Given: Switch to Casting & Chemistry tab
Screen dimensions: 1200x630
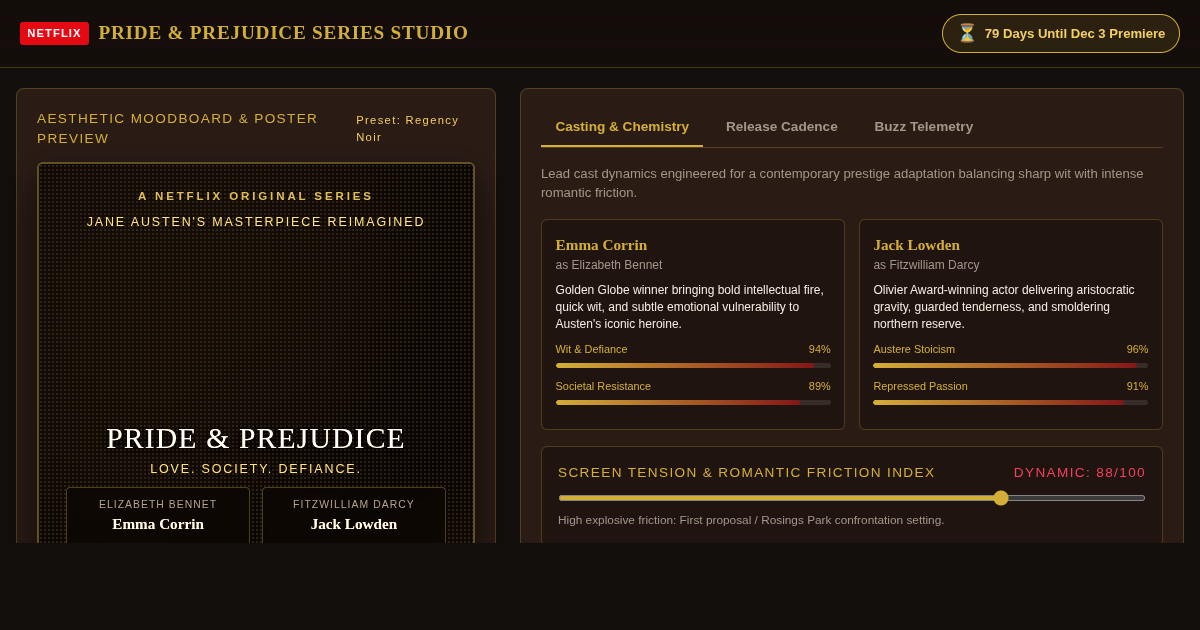Looking at the screenshot, I should click(x=622, y=127).
